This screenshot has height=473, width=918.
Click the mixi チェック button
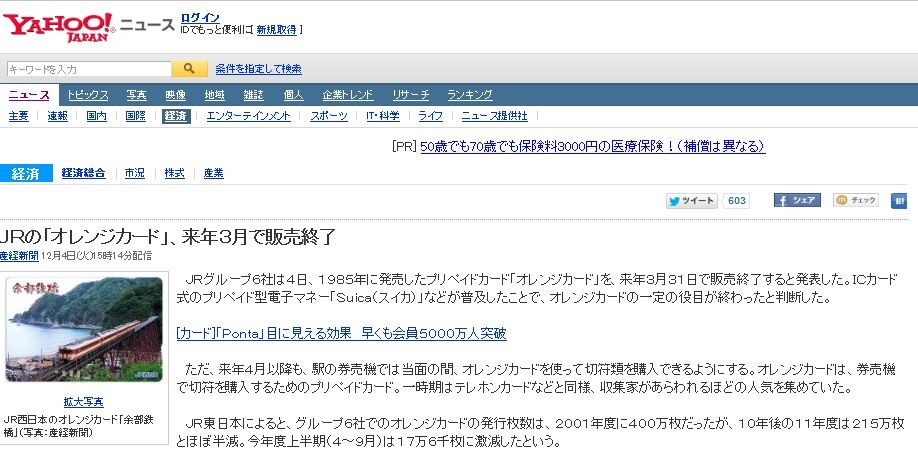tap(856, 200)
